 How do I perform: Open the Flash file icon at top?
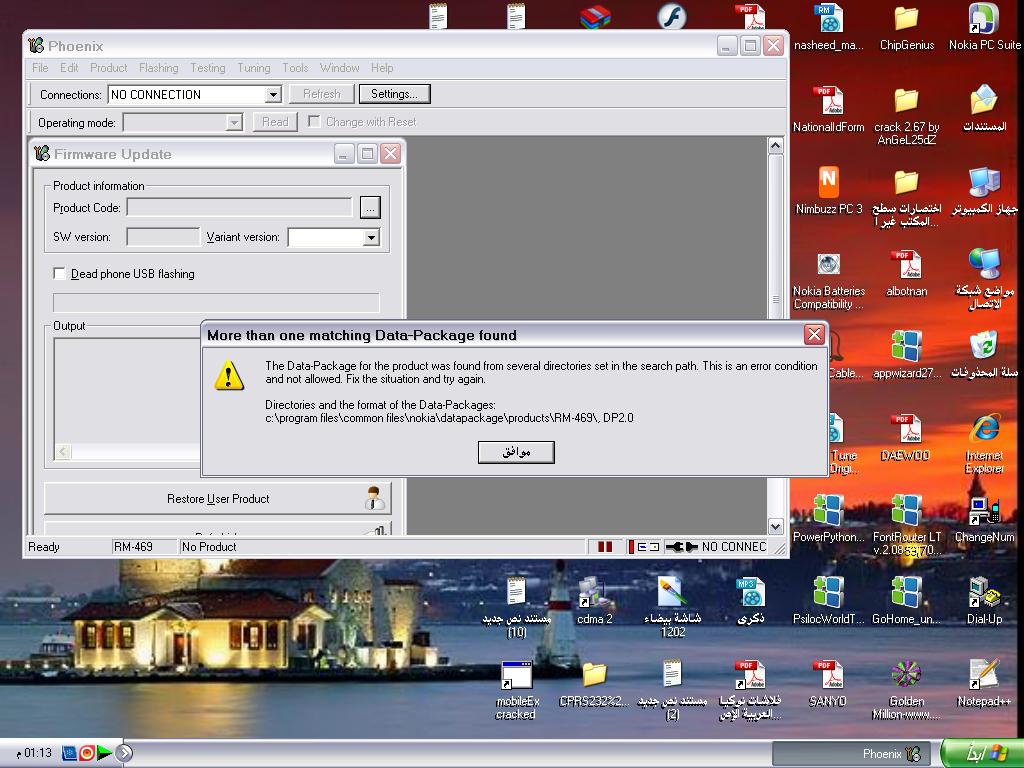[671, 16]
